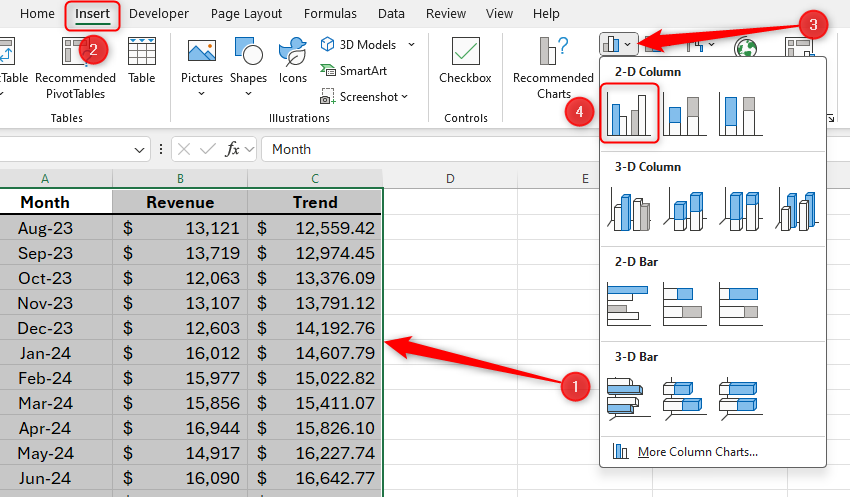The width and height of the screenshot is (850, 497).
Task: Select revenue cell 12,063
Action: [180, 278]
